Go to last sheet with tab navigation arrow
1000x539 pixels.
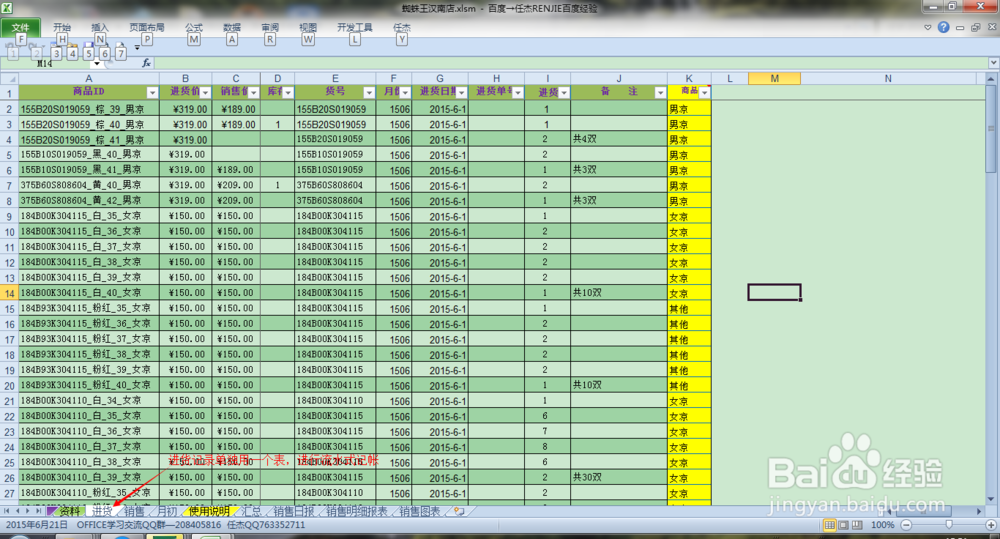[38, 511]
